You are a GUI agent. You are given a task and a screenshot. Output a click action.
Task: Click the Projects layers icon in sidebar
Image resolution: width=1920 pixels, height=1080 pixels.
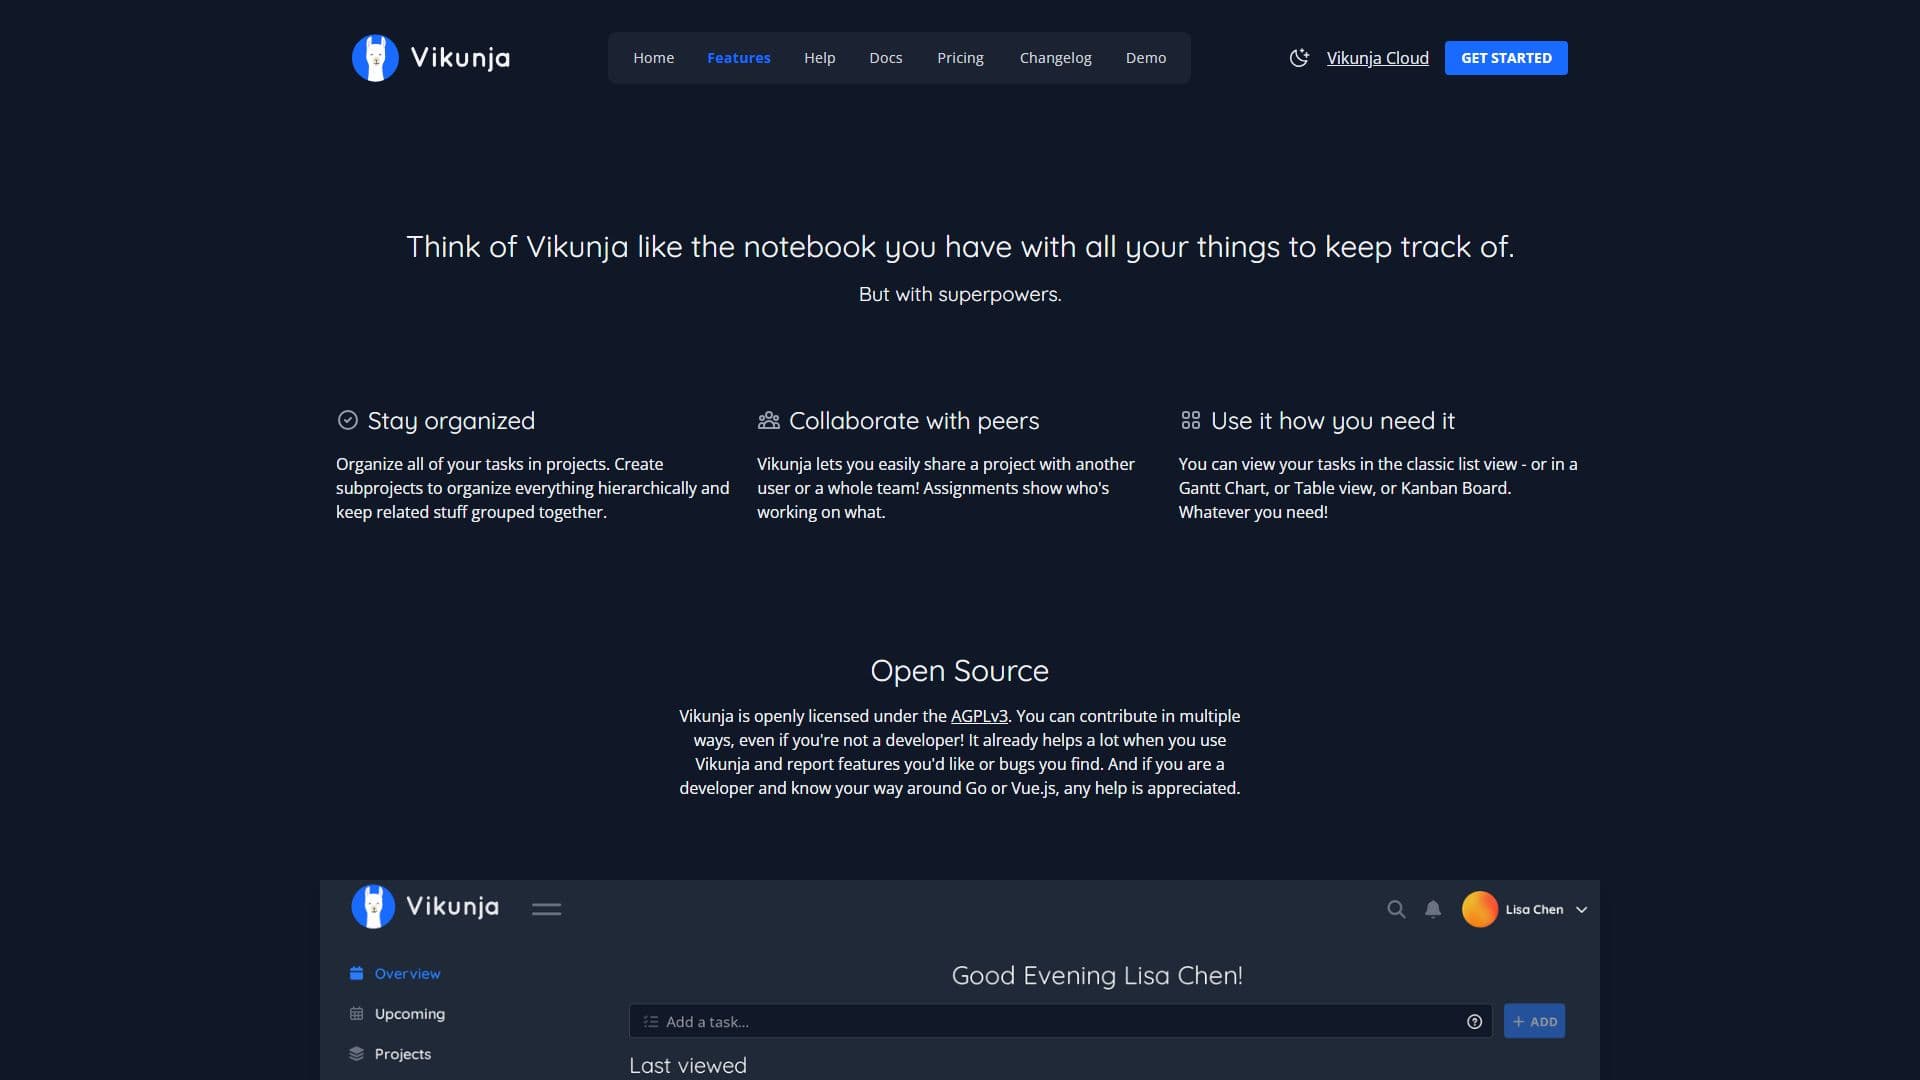(x=356, y=1053)
